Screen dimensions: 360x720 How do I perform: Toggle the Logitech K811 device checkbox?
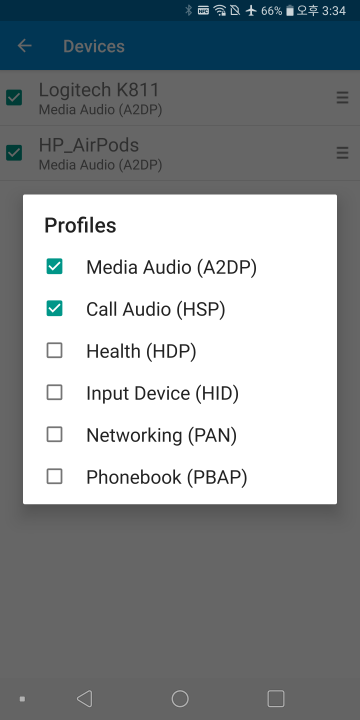[x=14, y=97]
